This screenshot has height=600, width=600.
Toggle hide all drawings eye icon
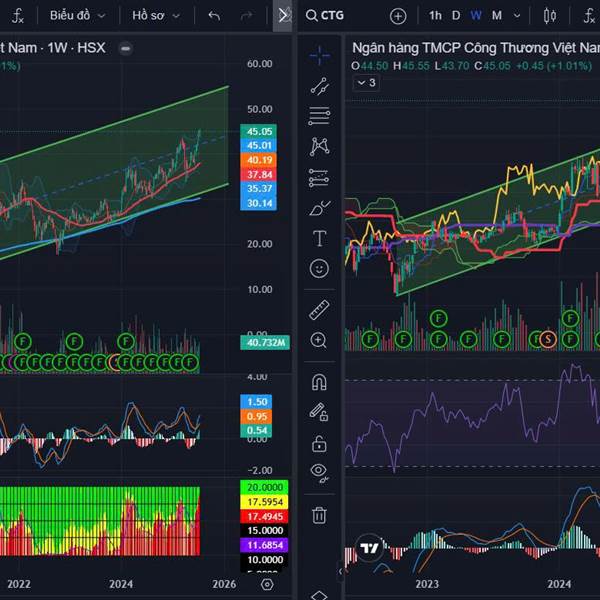tap(320, 473)
